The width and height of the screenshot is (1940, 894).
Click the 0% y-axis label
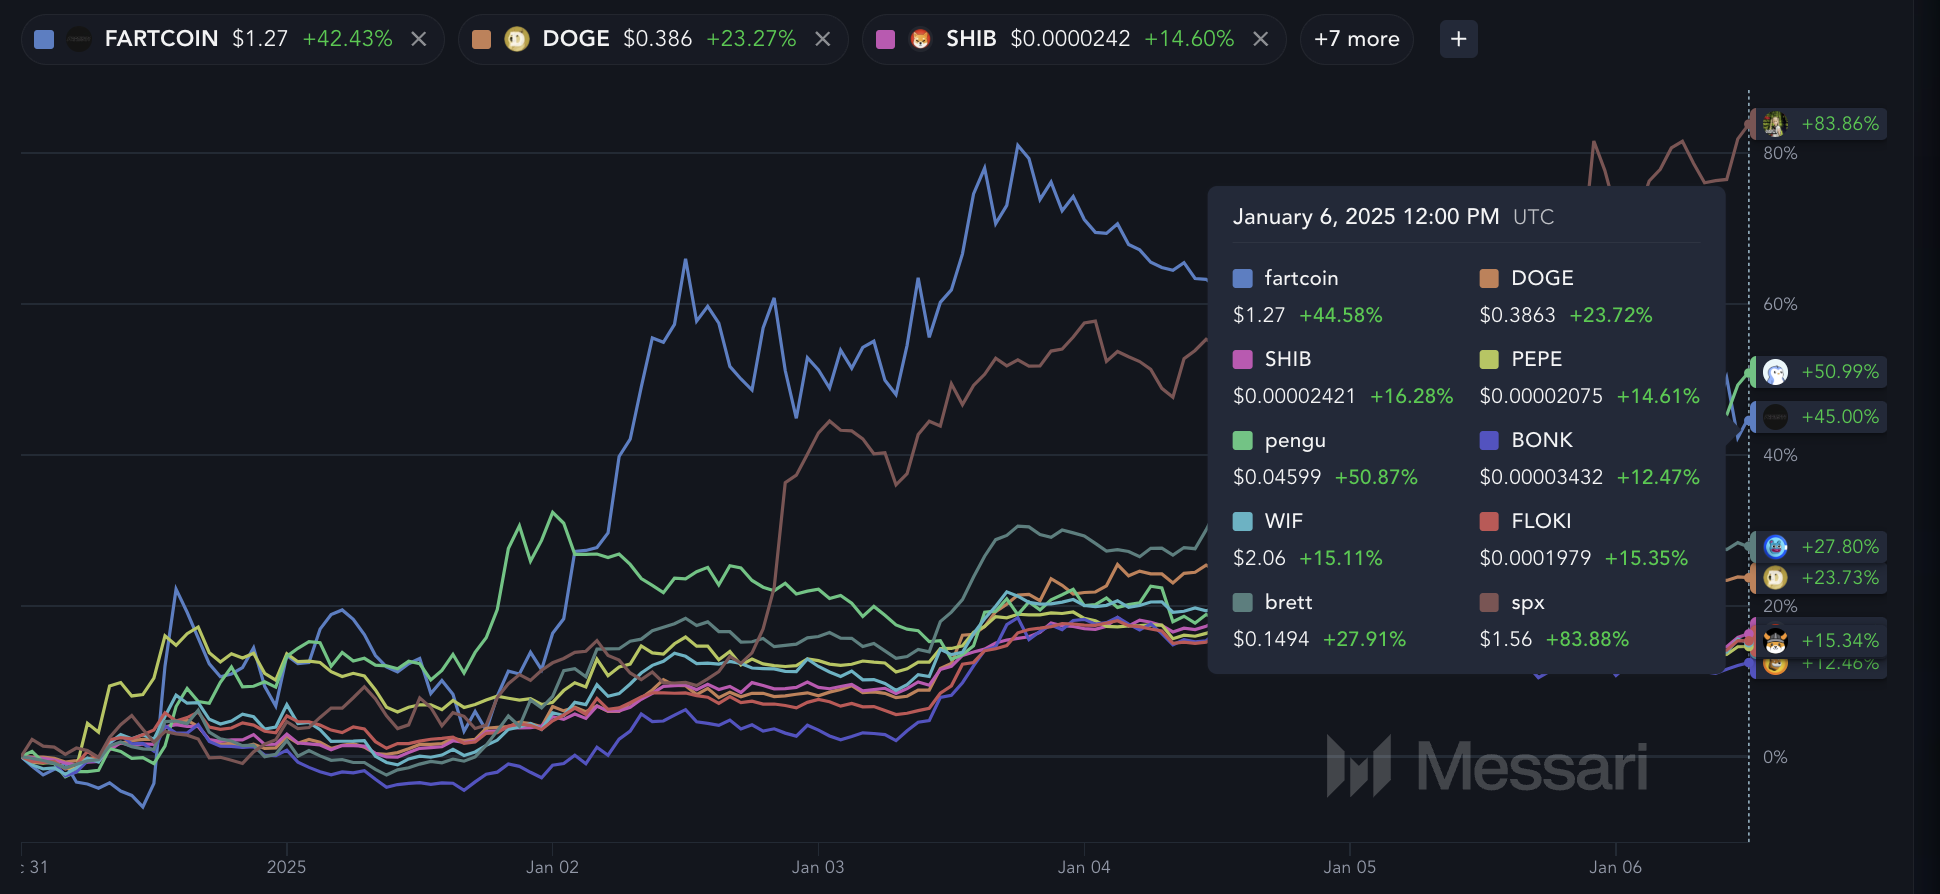click(x=1776, y=757)
